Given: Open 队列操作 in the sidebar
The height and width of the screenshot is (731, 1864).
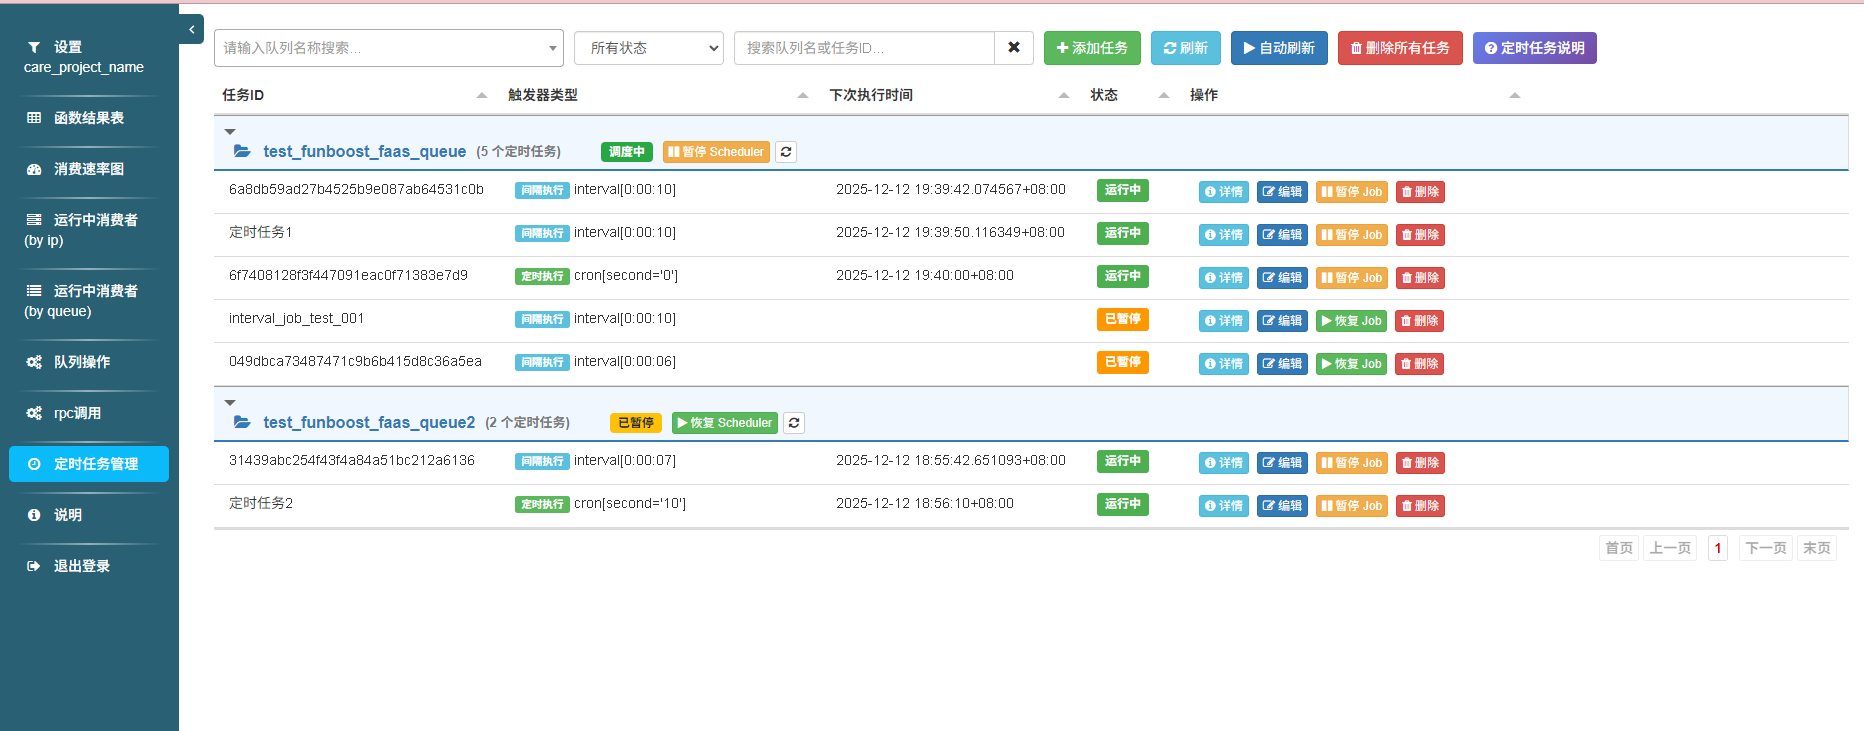Looking at the screenshot, I should tap(89, 362).
